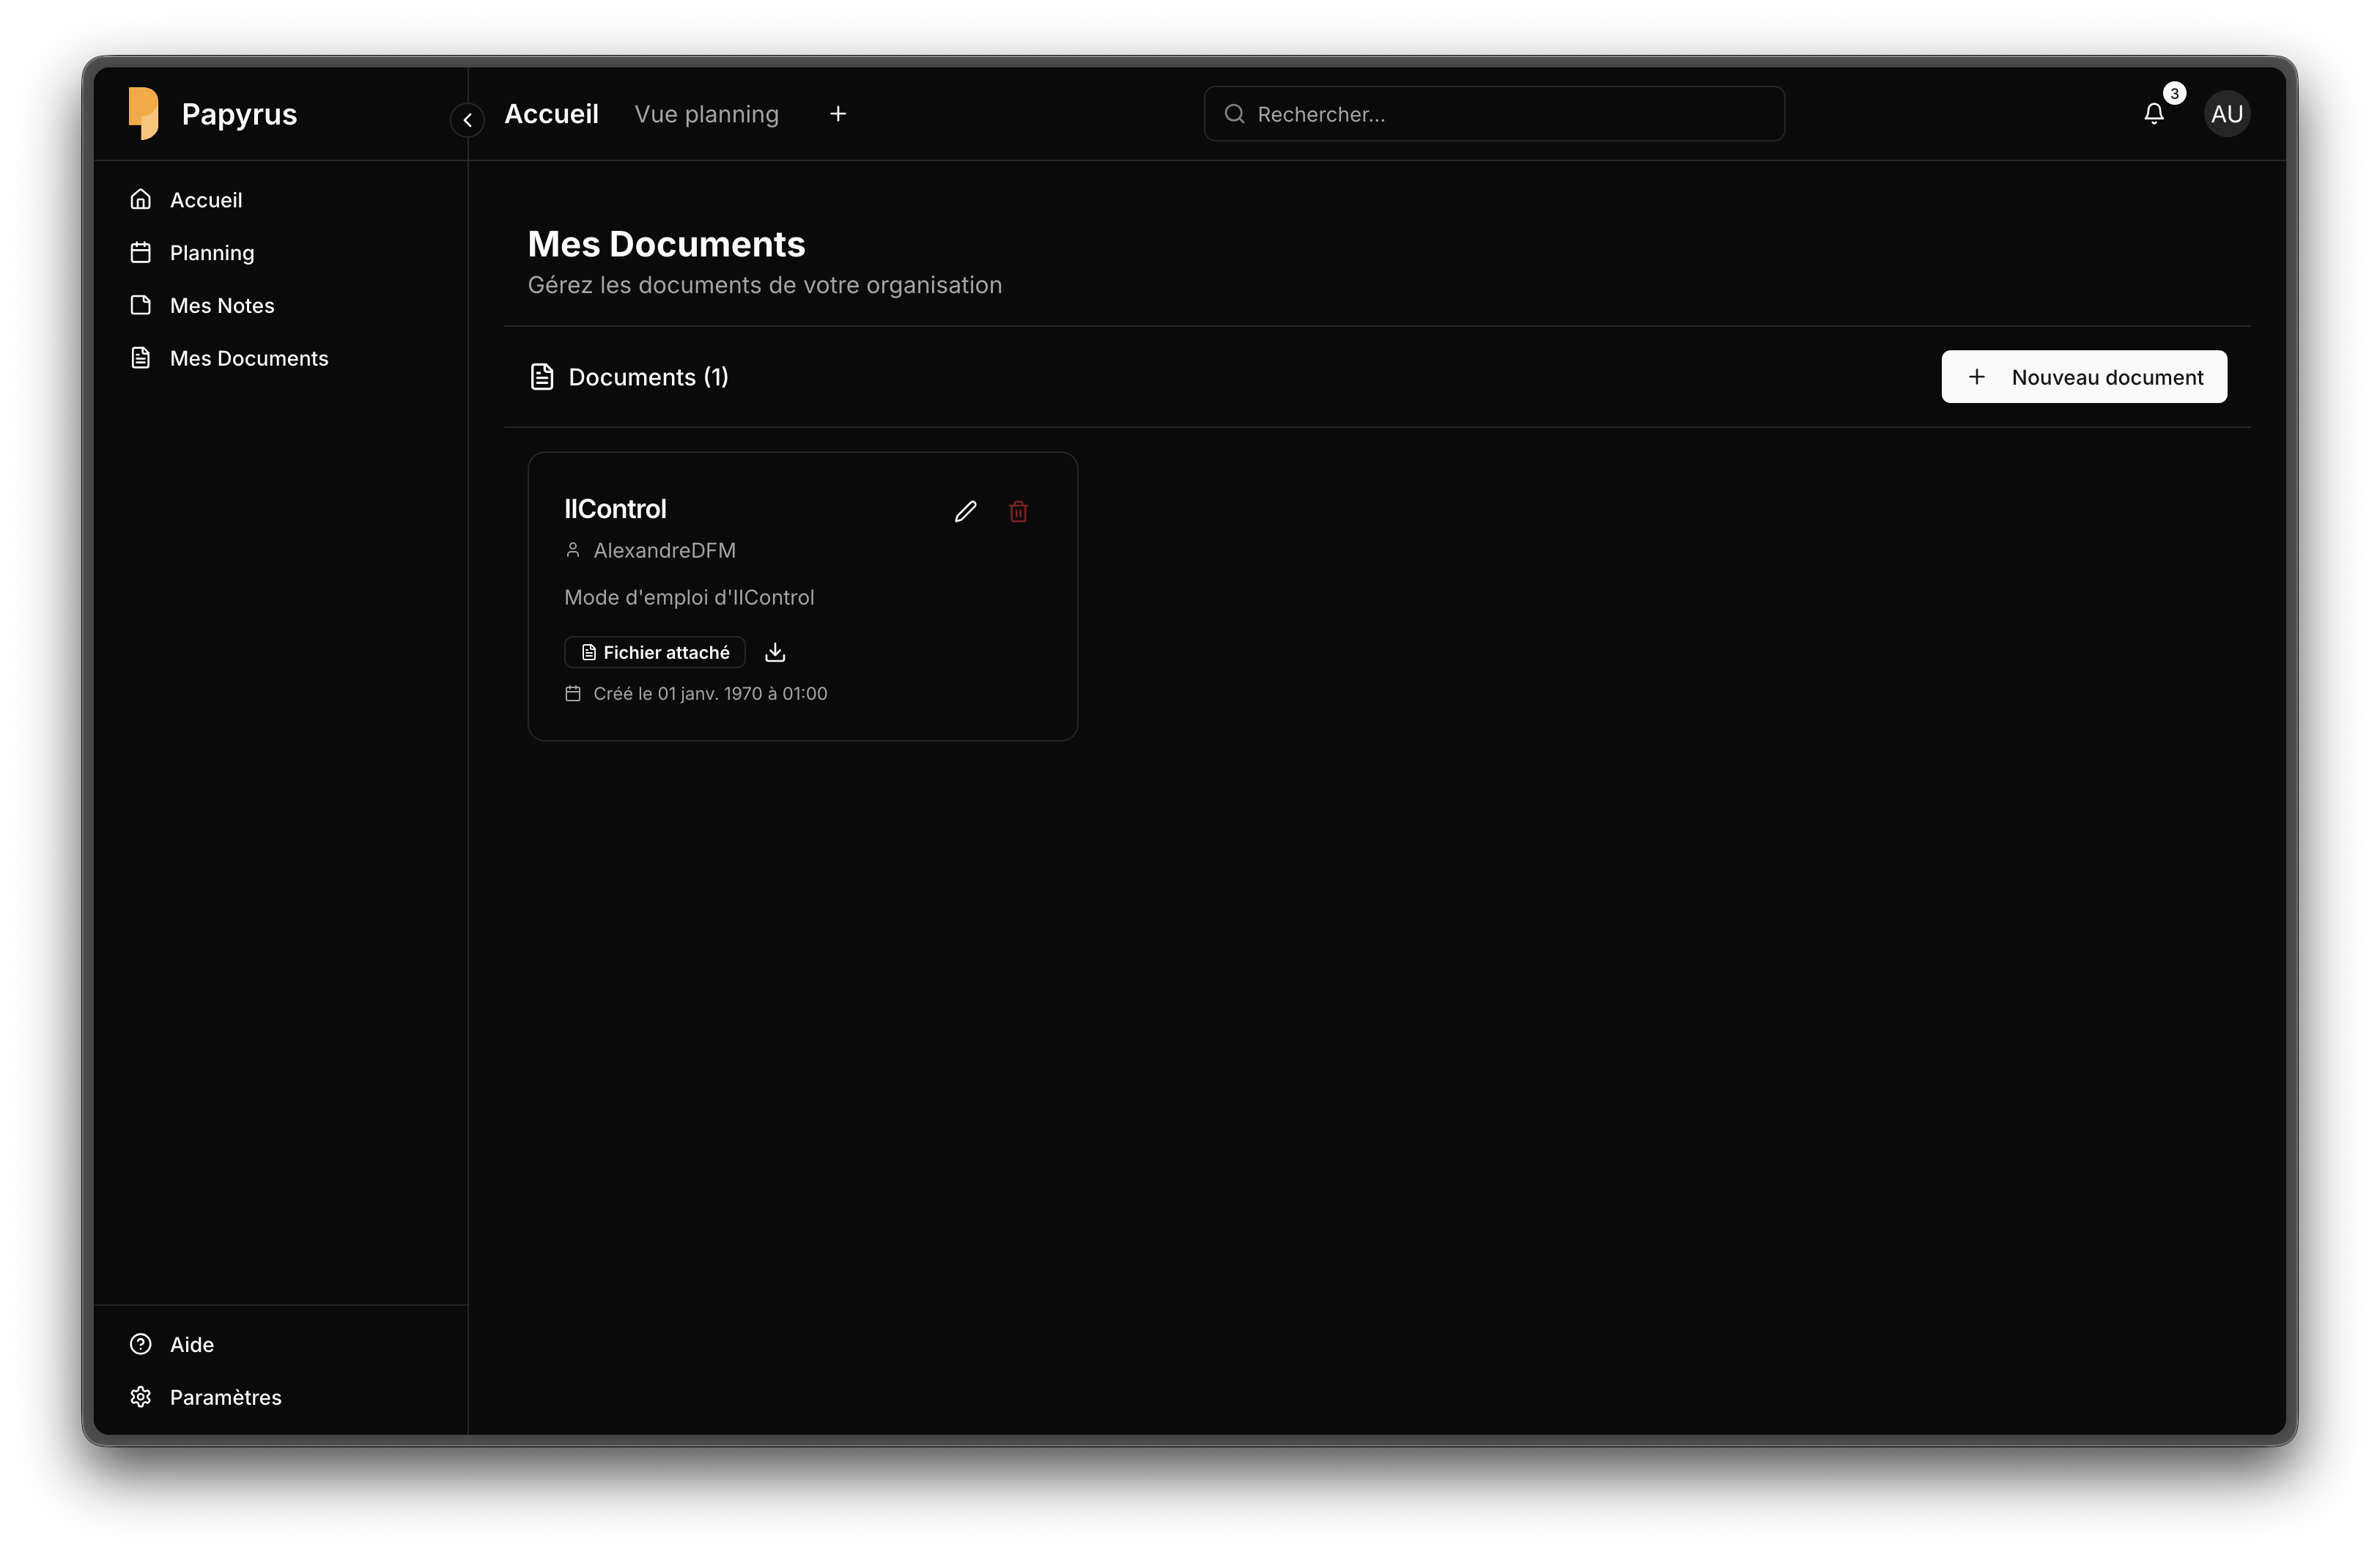
Task: Switch to the Vue planning tab
Action: click(706, 114)
